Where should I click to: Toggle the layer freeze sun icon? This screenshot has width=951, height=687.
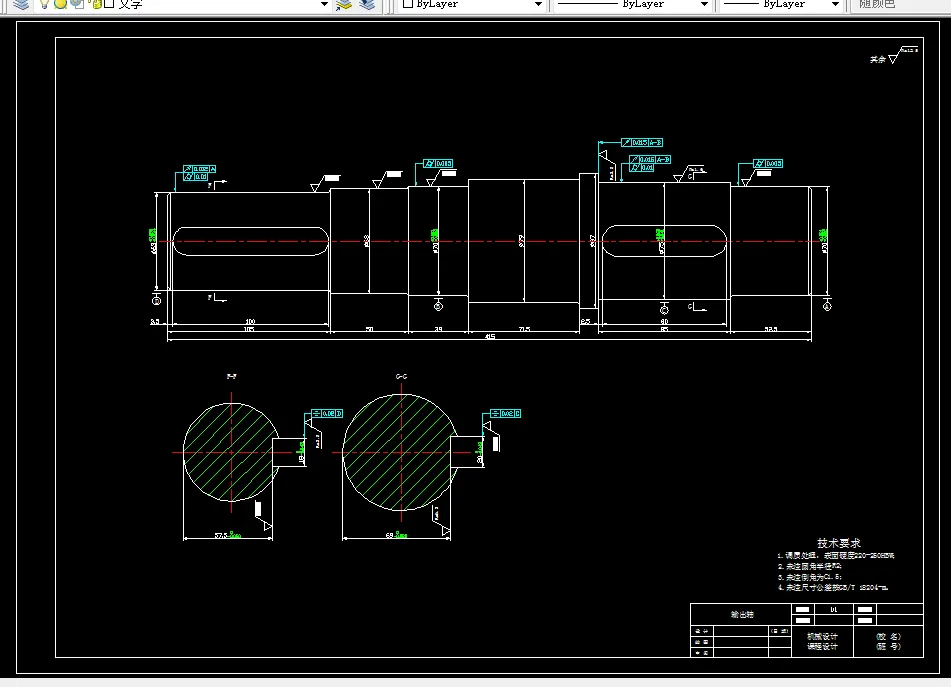tap(60, 4)
